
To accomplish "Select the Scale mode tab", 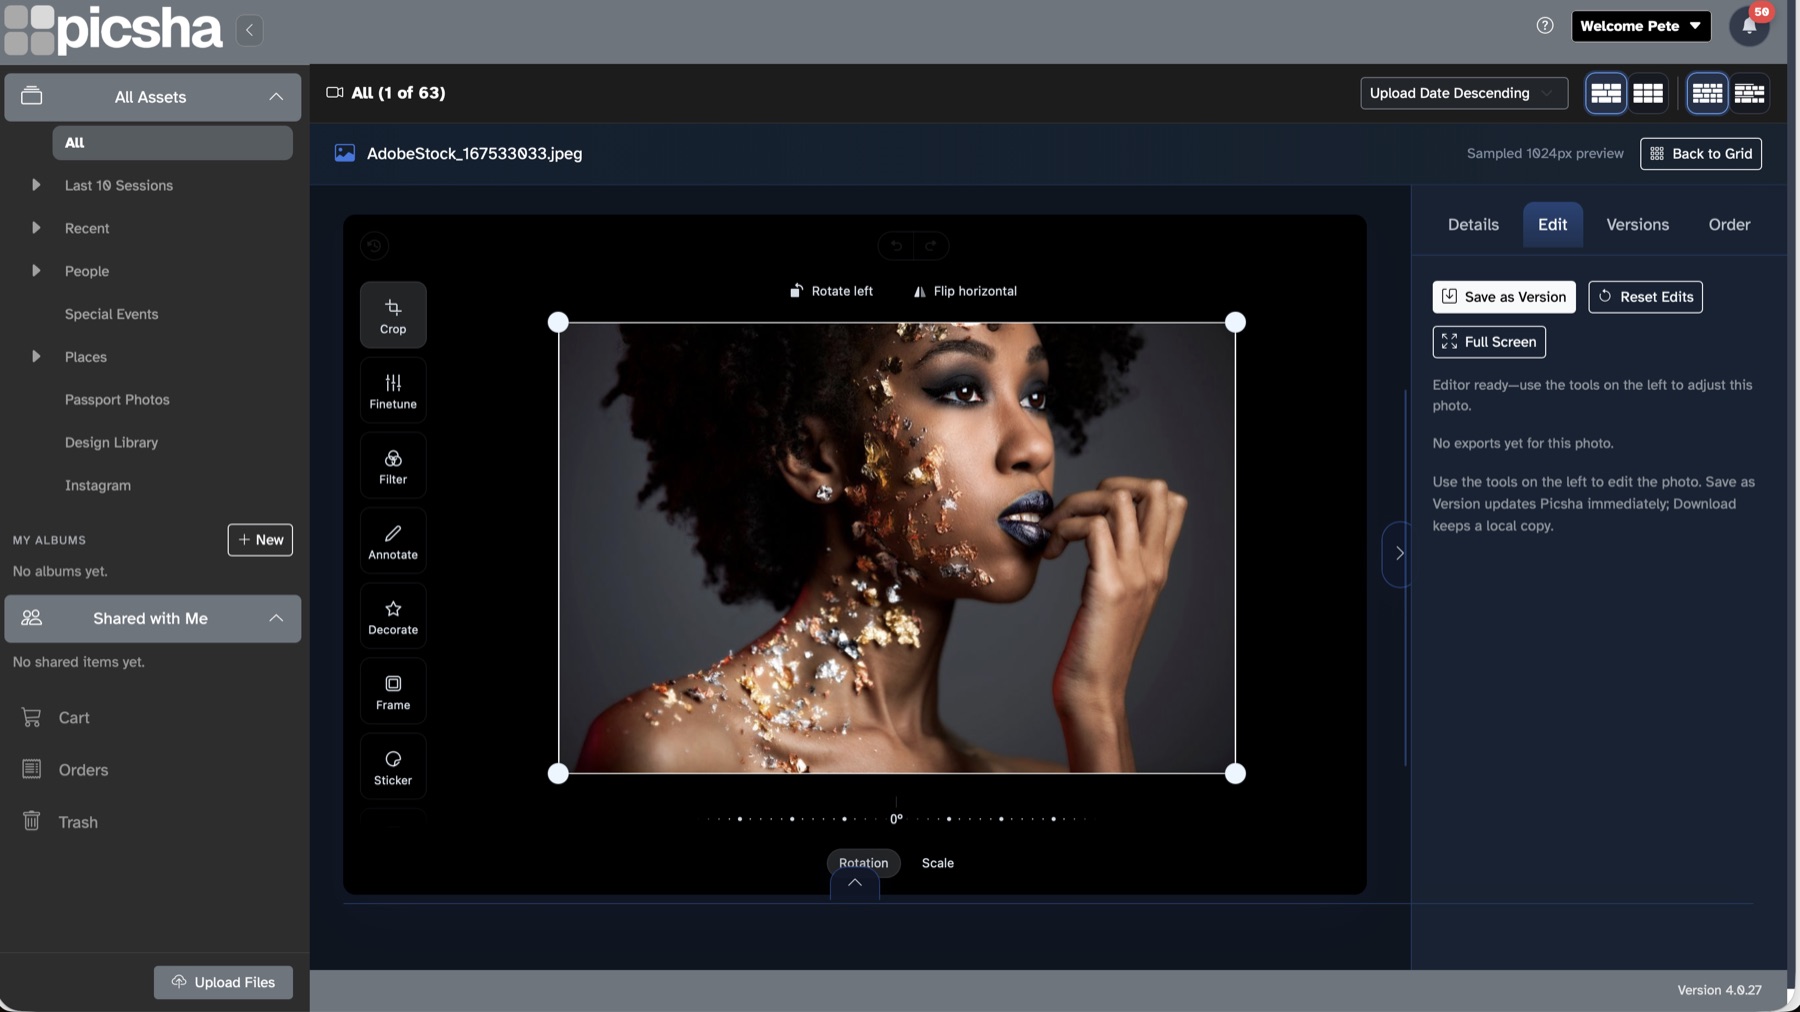I will 937,862.
